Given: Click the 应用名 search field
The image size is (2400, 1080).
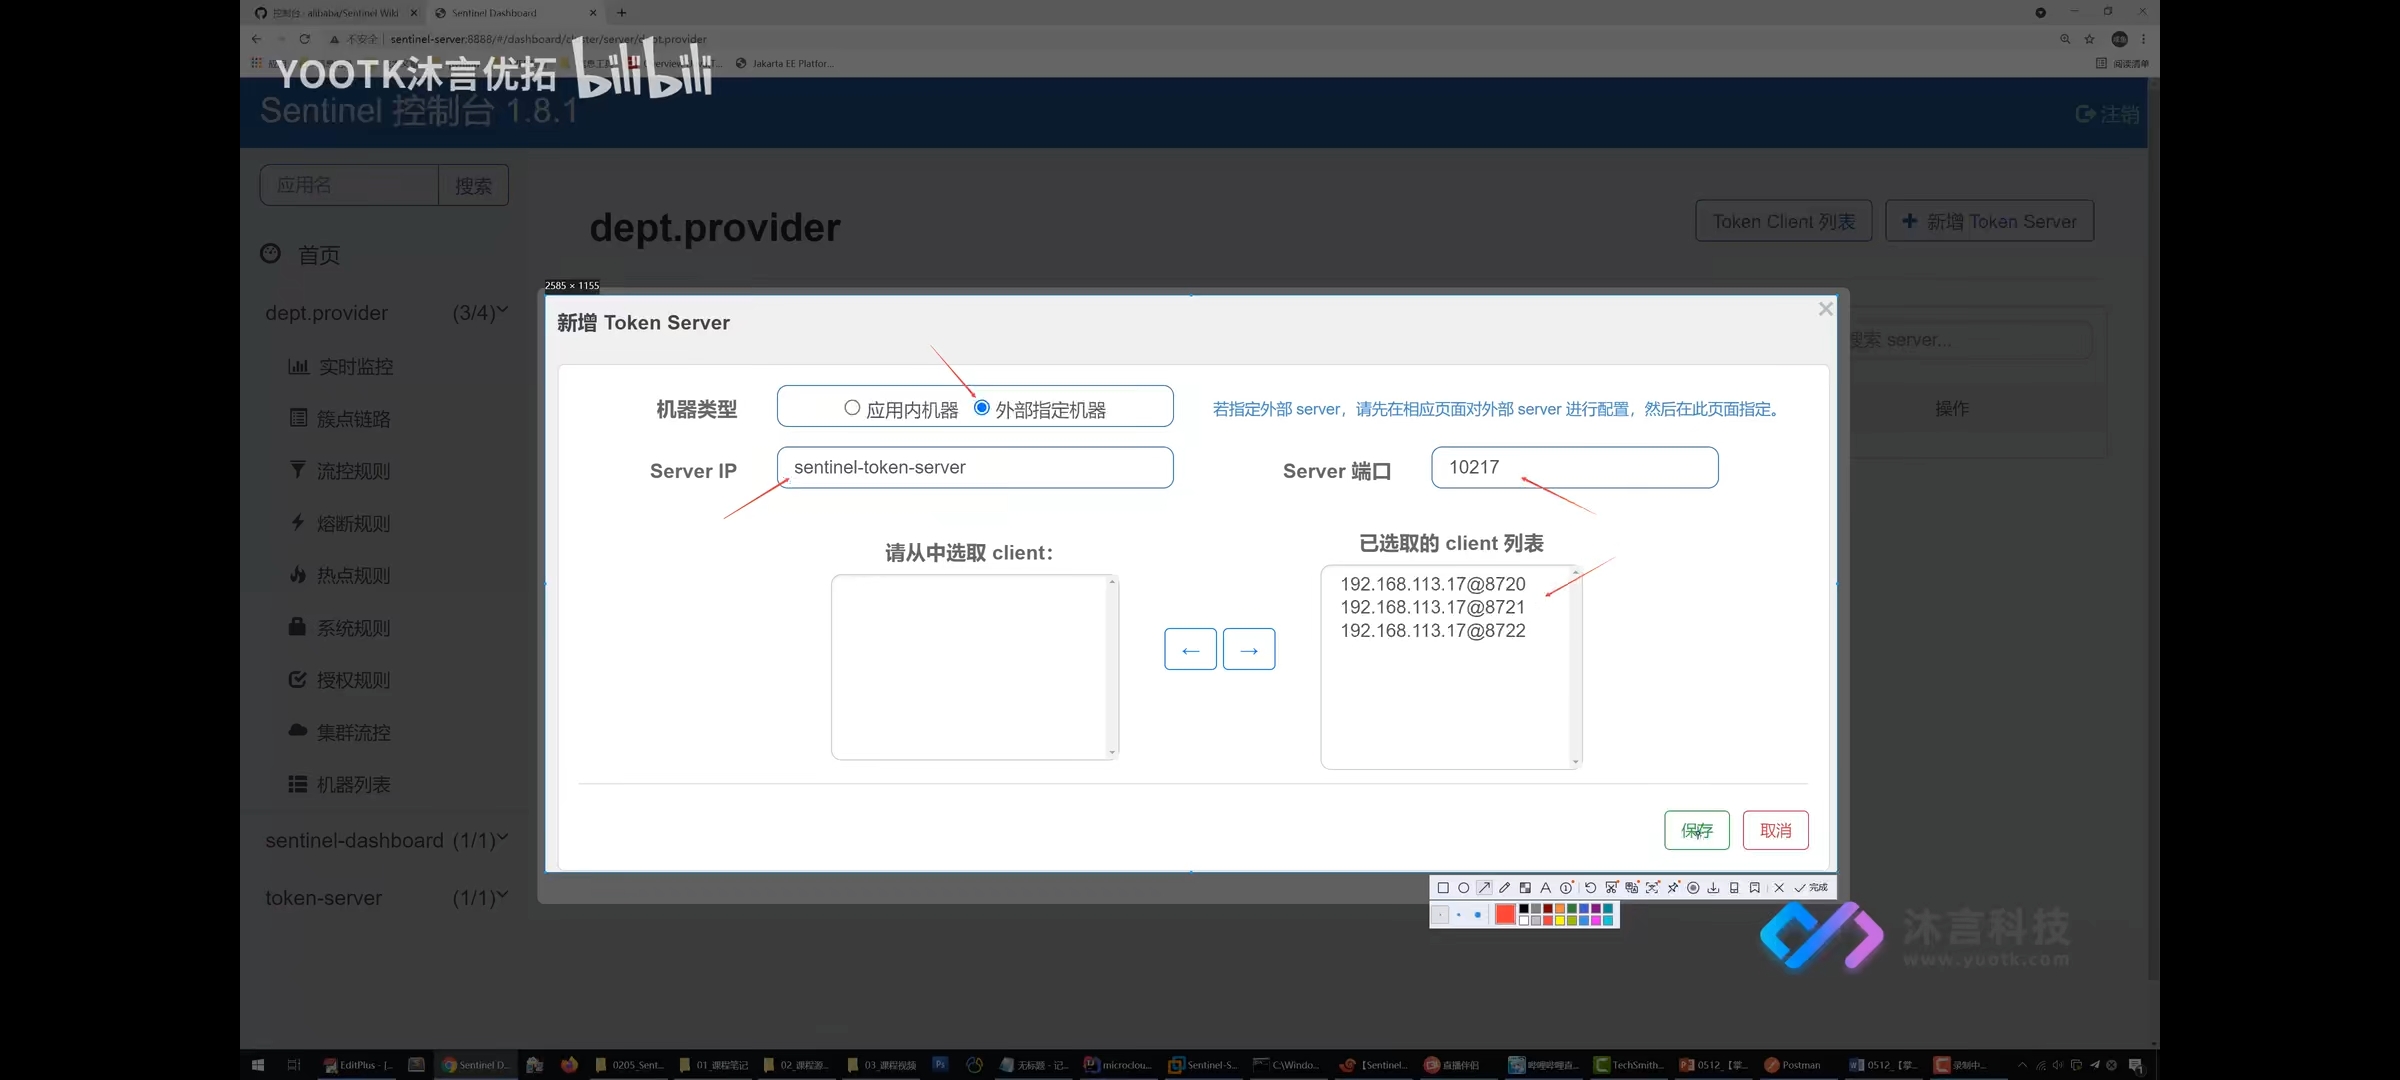Looking at the screenshot, I should click(349, 185).
